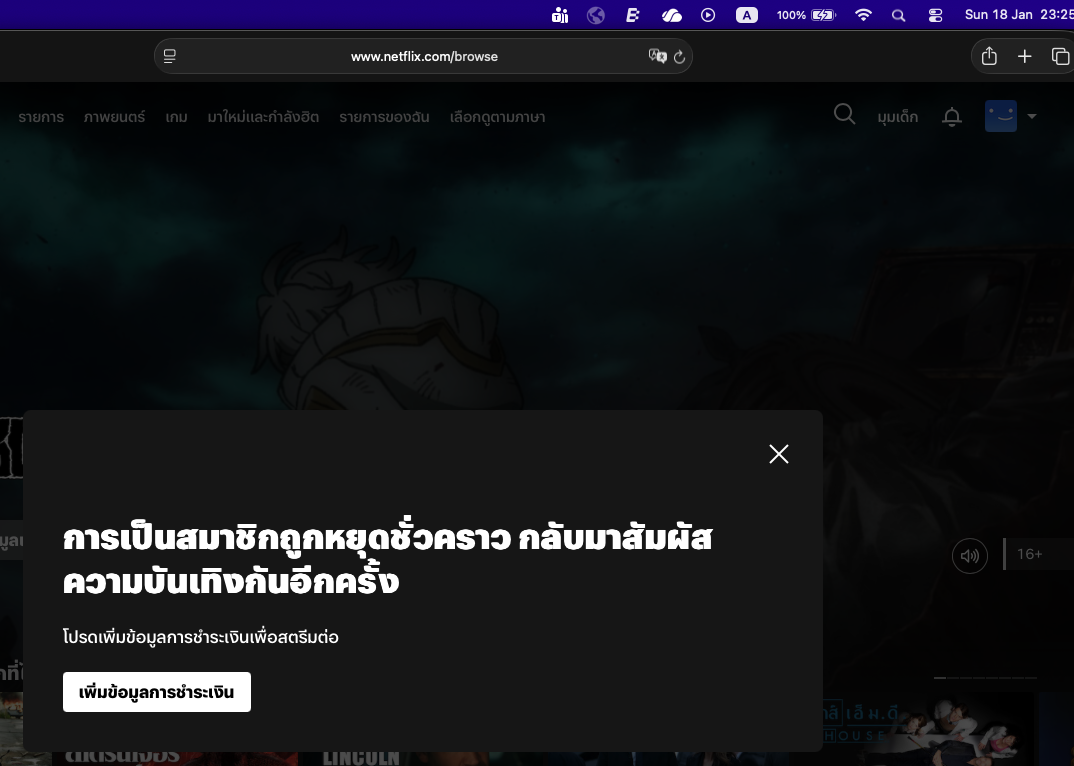This screenshot has height=766, width=1074.
Task: Click the date and time clock
Action: 1019,14
